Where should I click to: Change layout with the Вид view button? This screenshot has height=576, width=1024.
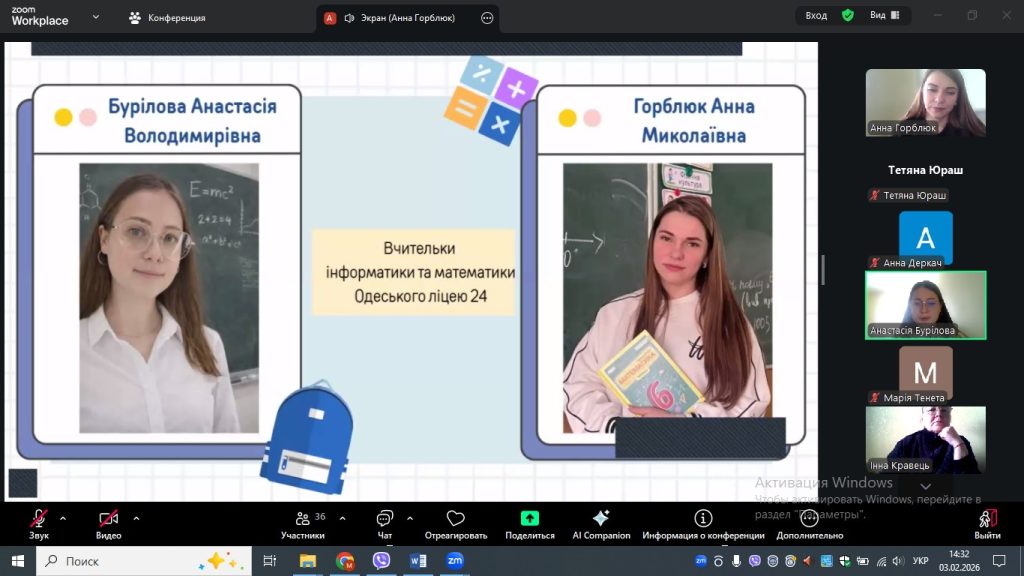(x=884, y=15)
